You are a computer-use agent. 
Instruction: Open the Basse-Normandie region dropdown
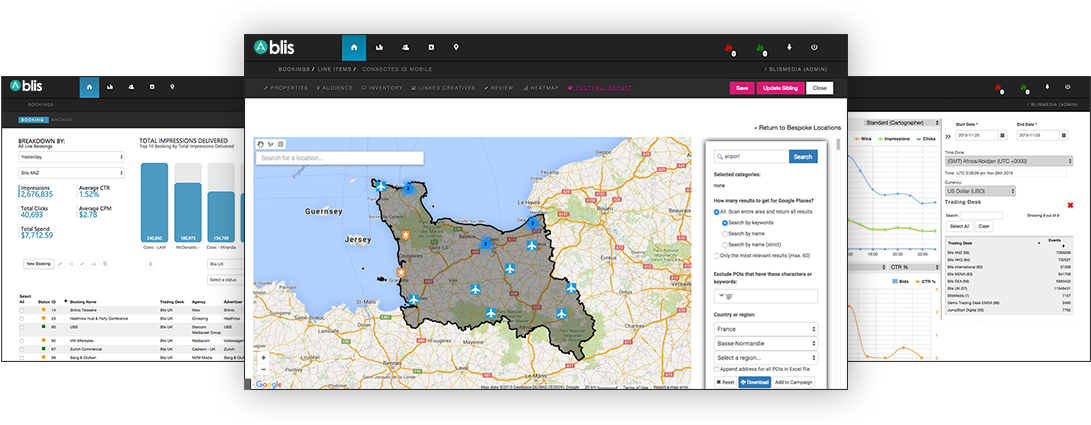point(766,343)
